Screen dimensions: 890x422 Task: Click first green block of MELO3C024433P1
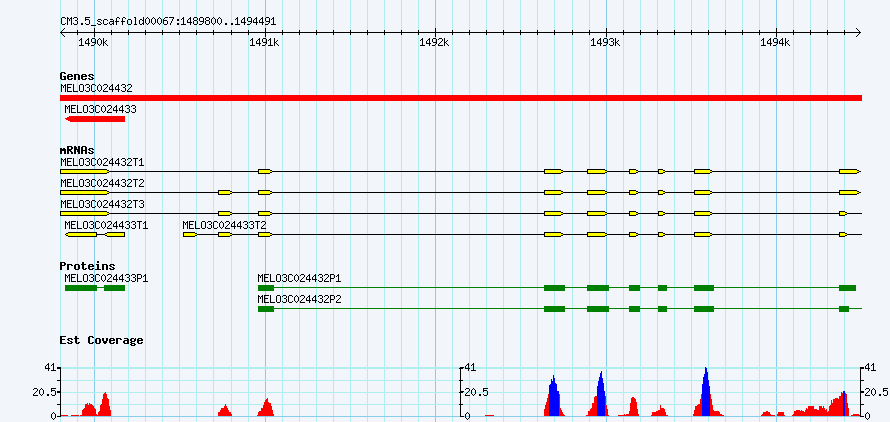click(x=81, y=288)
